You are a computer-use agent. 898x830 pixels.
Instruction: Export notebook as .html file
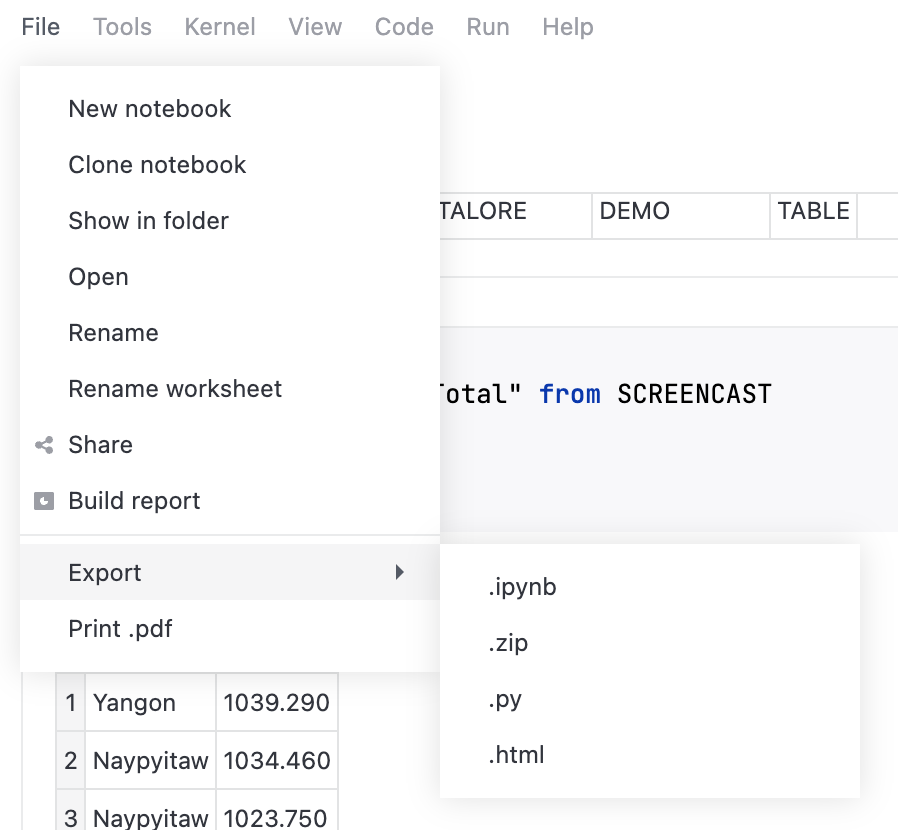point(517,755)
